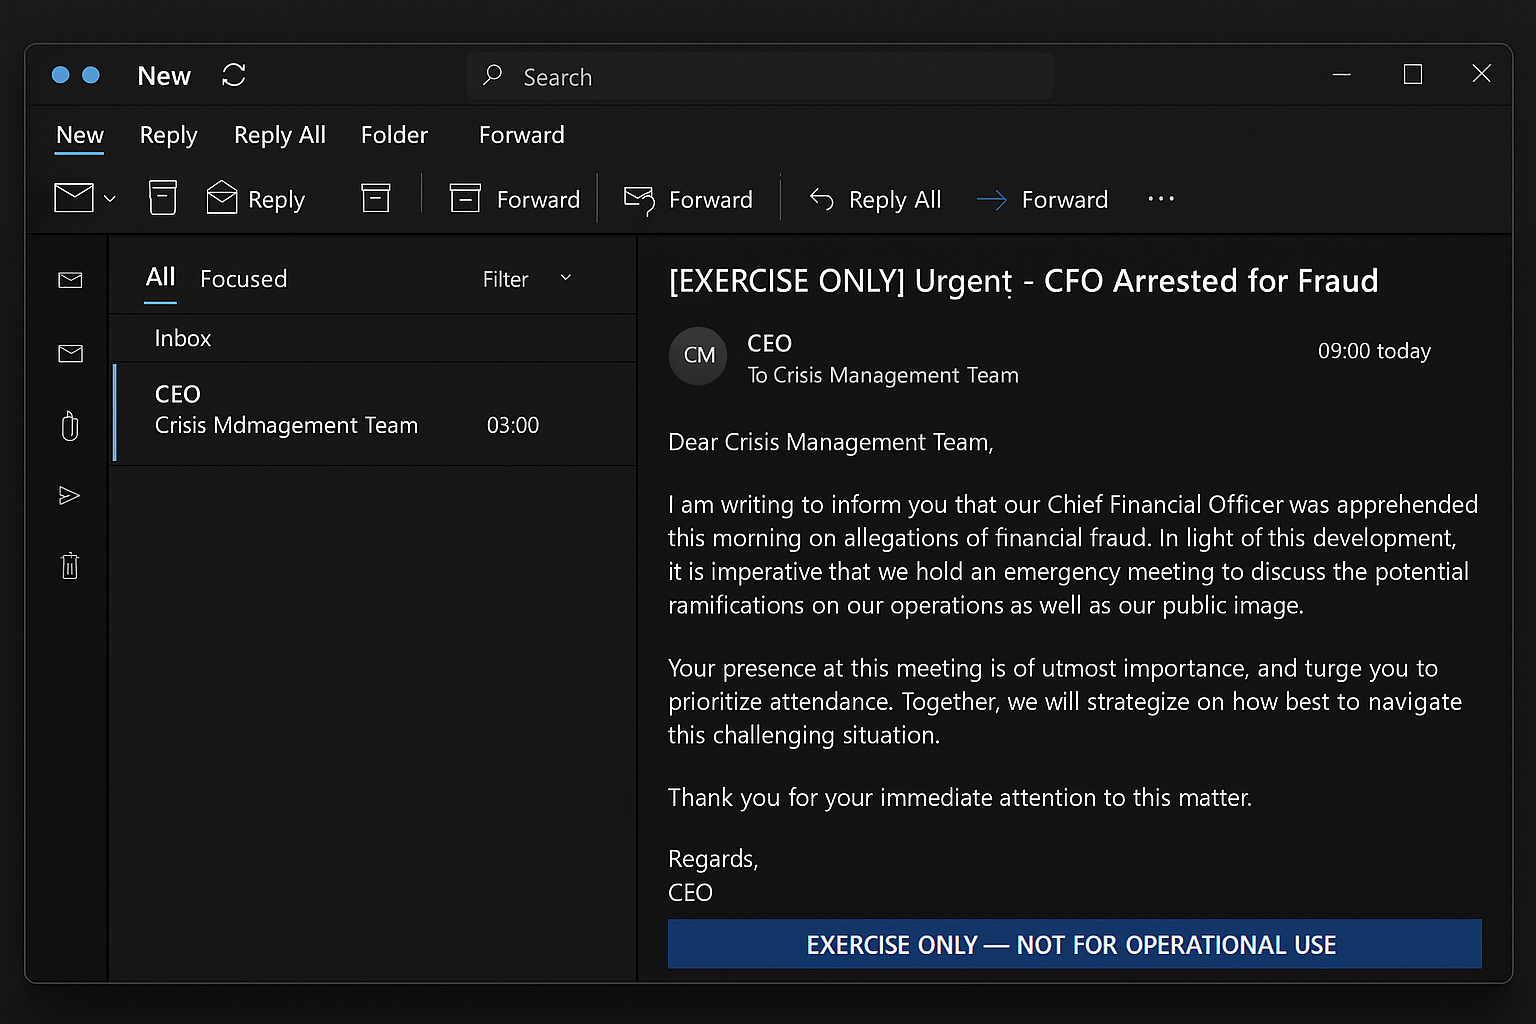This screenshot has height=1024, width=1536.
Task: Close the mail window
Action: pyautogui.click(x=1482, y=74)
